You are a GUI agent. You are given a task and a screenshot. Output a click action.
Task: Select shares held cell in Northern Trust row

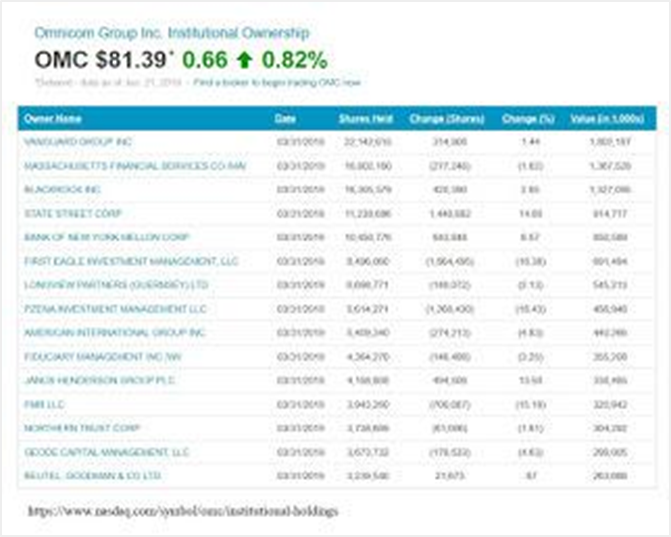pyautogui.click(x=368, y=428)
